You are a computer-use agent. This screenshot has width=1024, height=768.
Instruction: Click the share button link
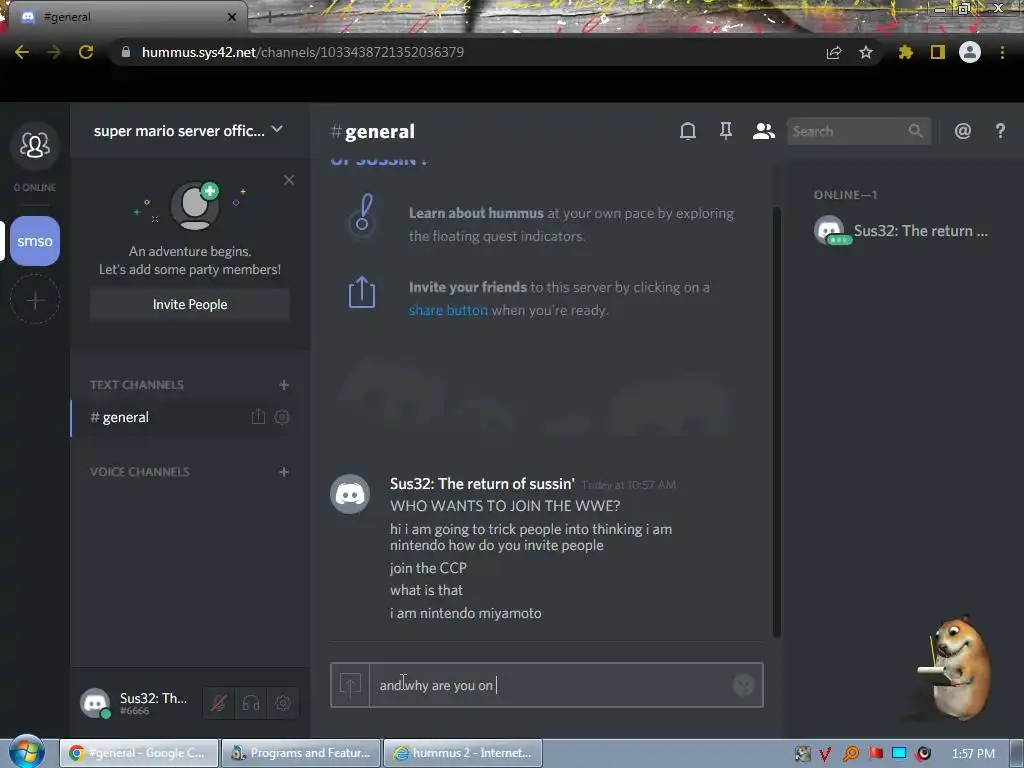pyautogui.click(x=448, y=310)
